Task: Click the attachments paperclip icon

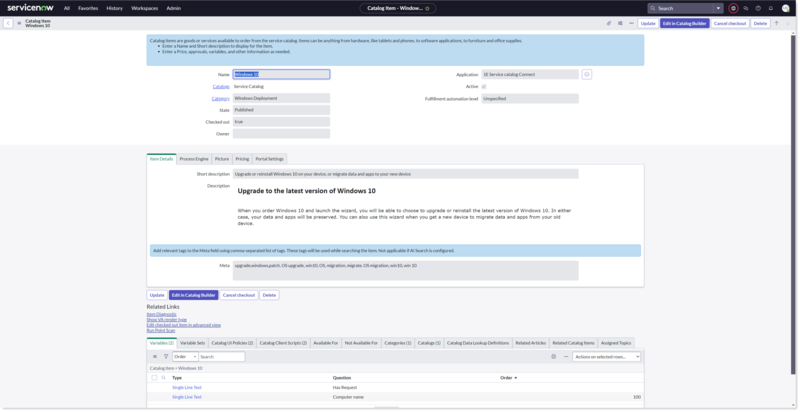Action: [609, 23]
